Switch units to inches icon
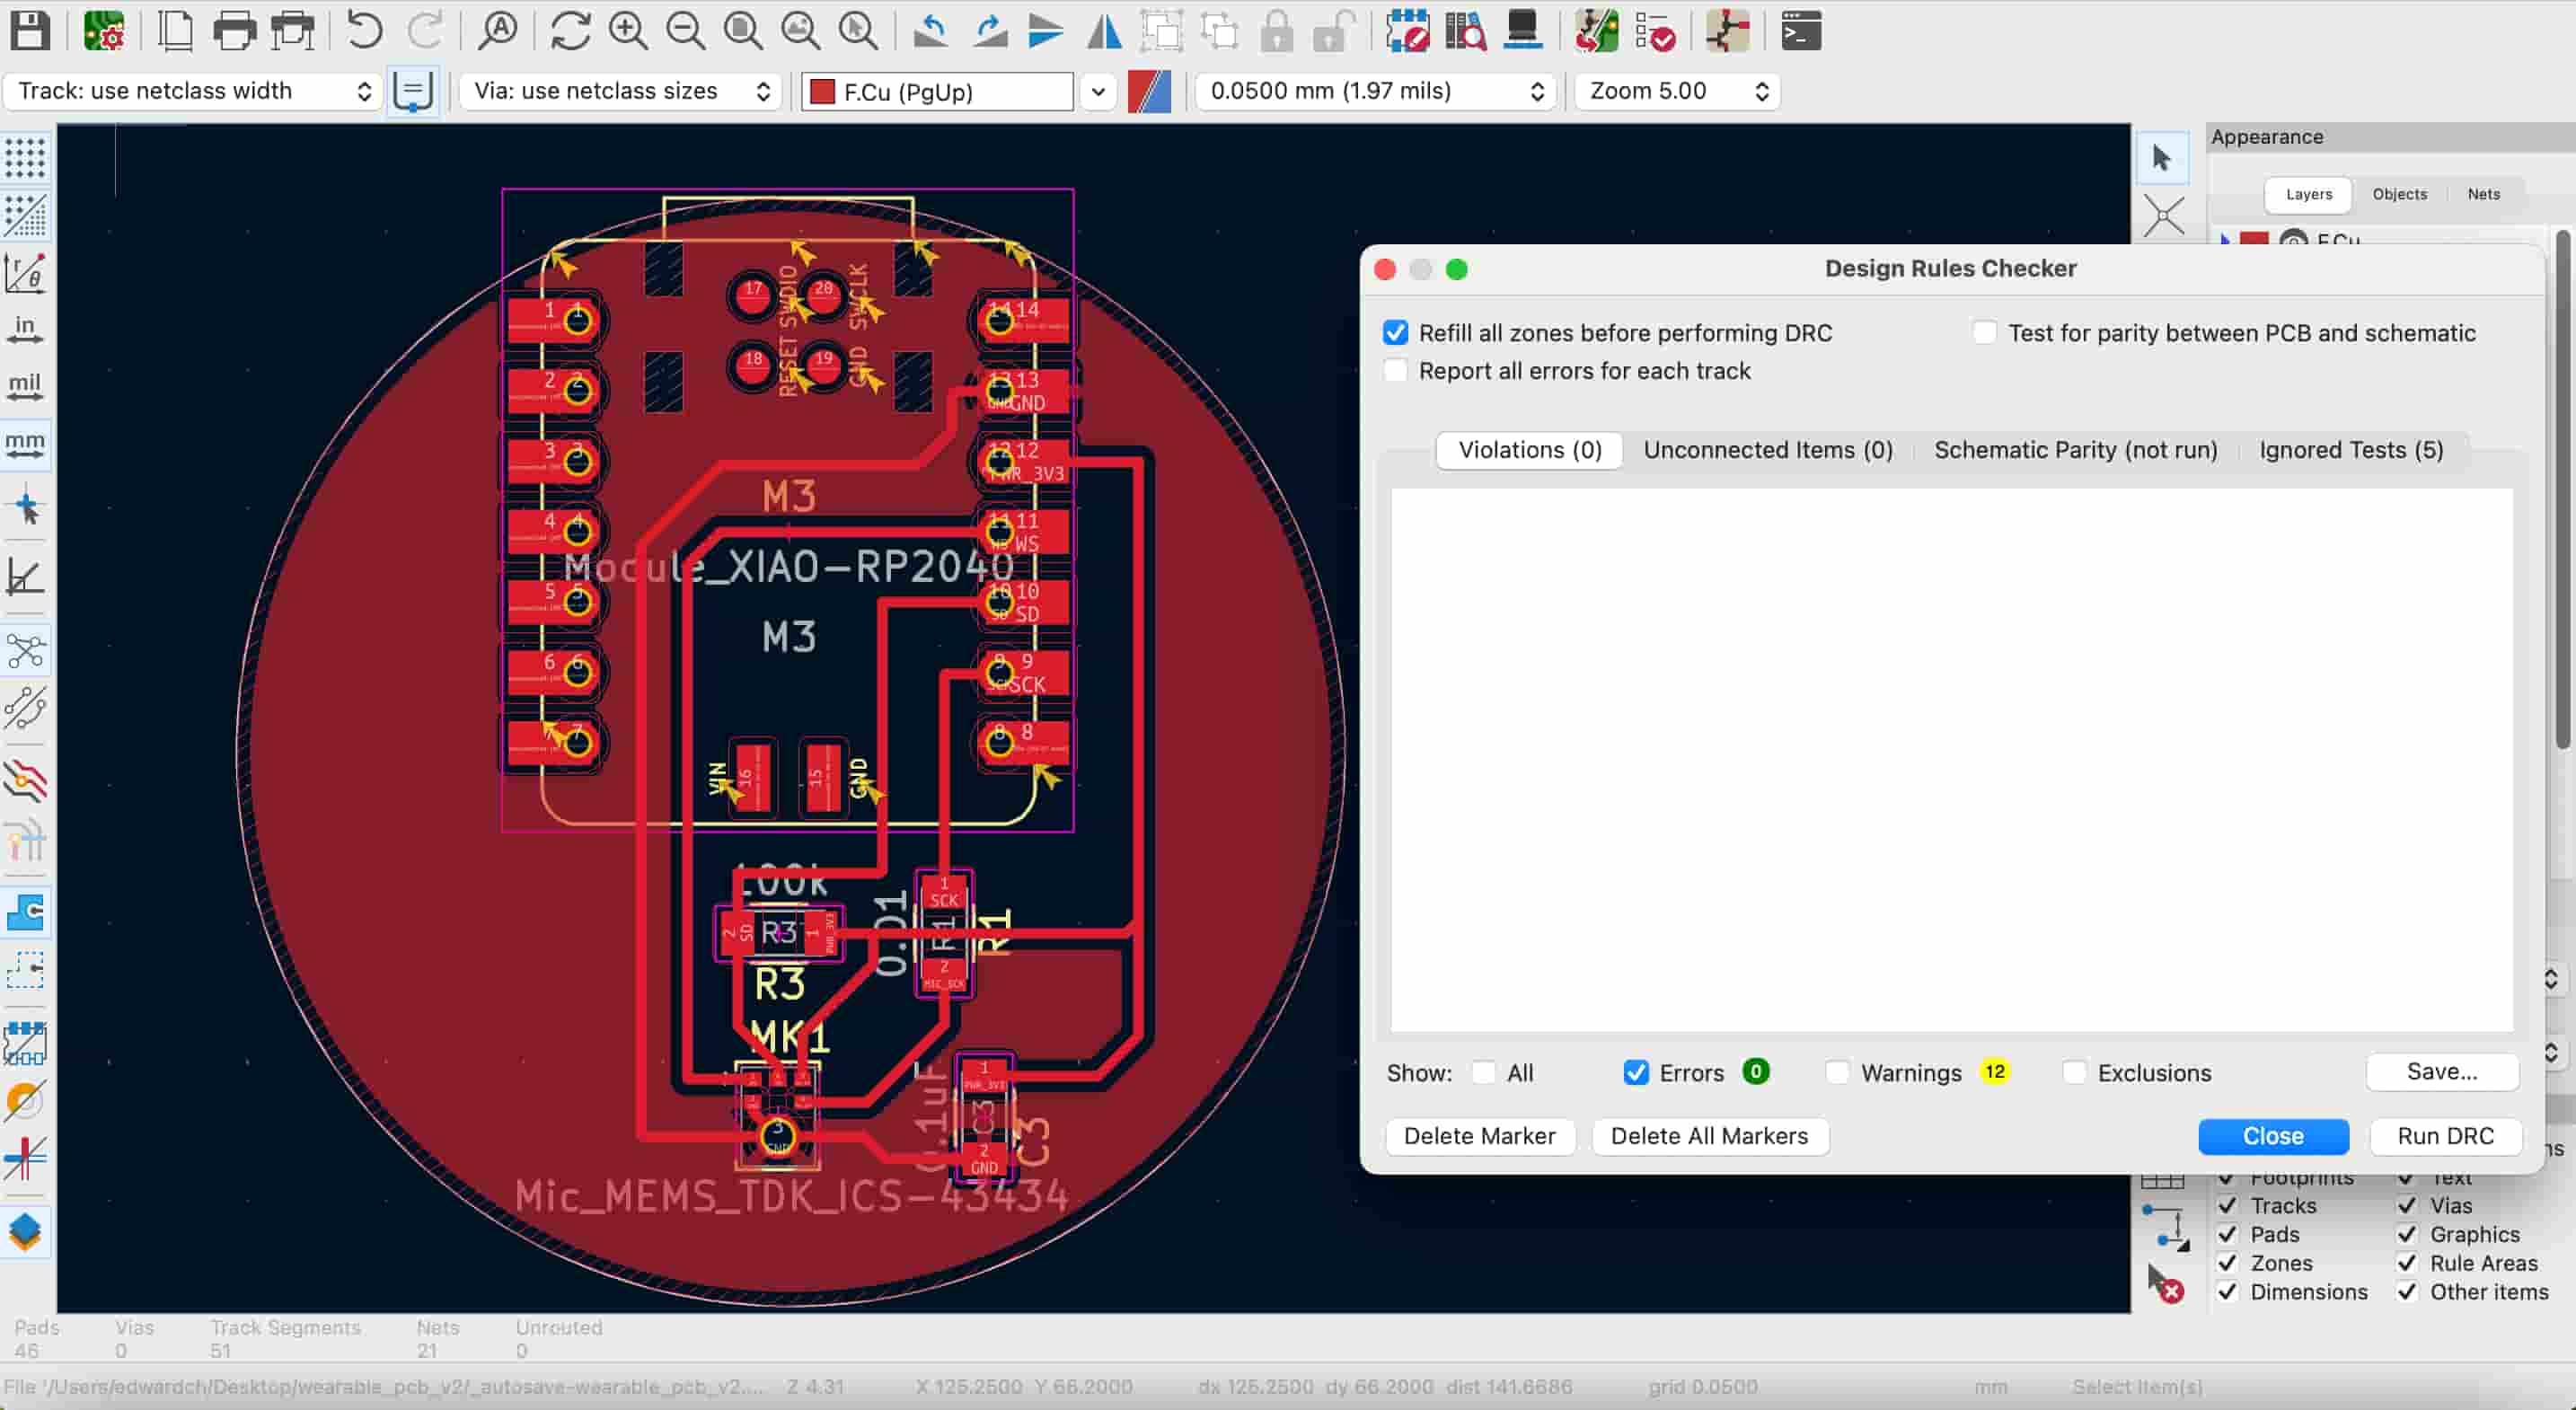This screenshot has height=1410, width=2576. [x=25, y=329]
